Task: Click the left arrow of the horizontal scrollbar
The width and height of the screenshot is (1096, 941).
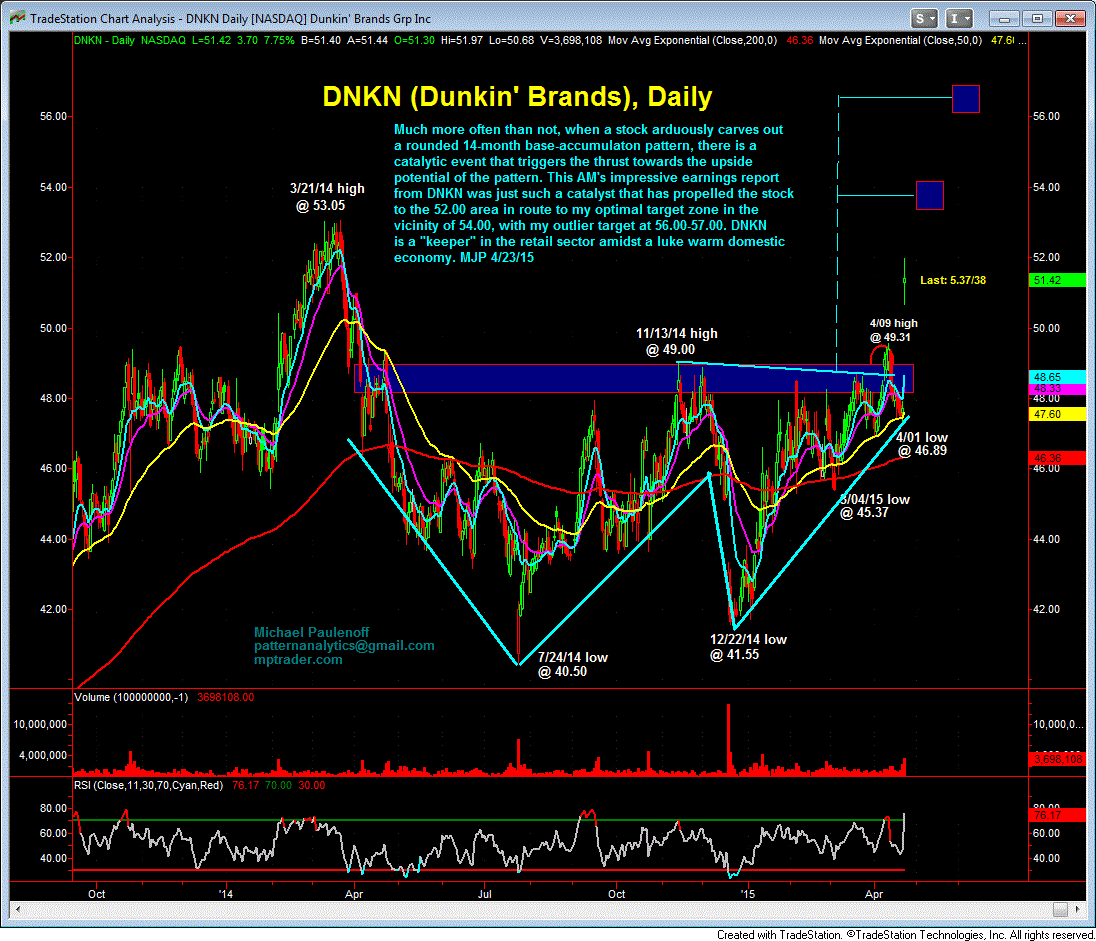Action: click(x=17, y=910)
